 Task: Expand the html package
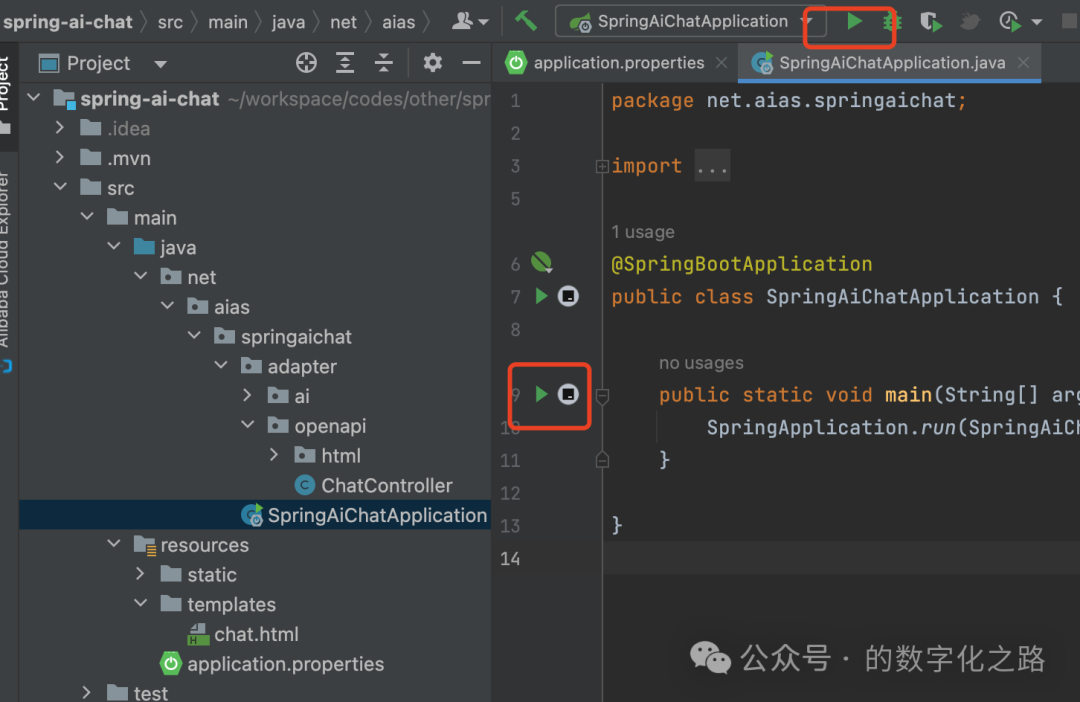click(x=275, y=454)
